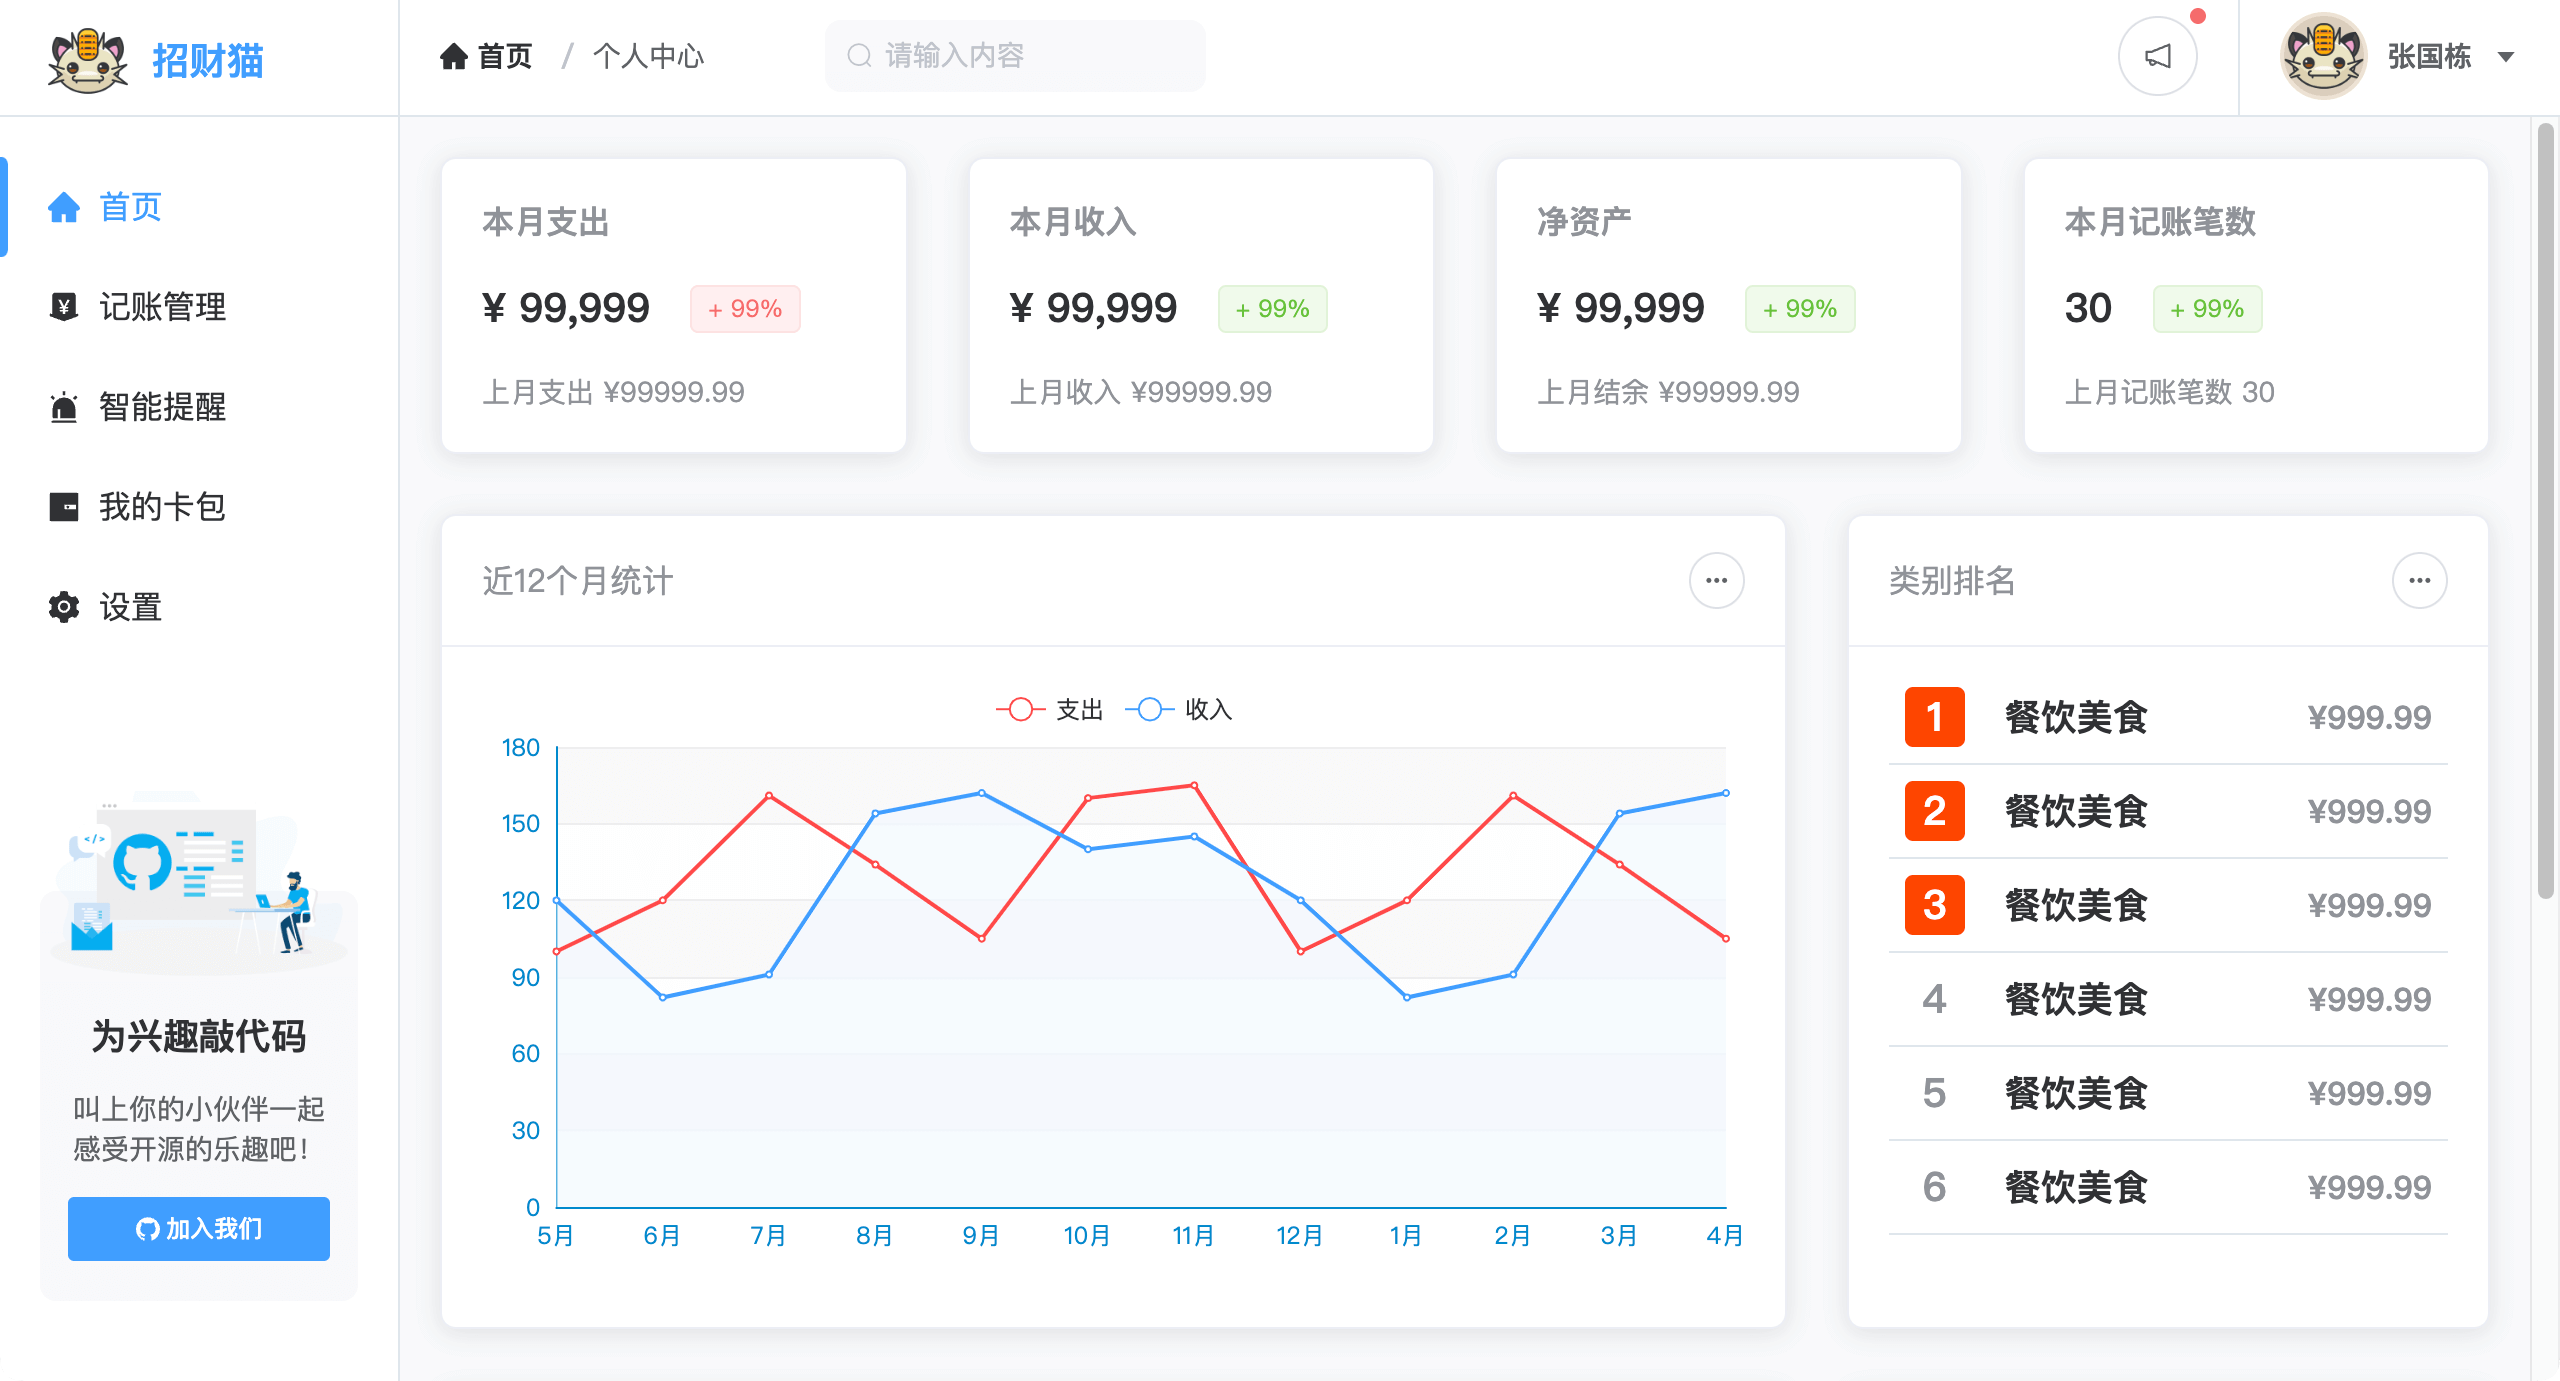Click the 智能提醒 alarm icon
This screenshot has width=2560, height=1381.
(x=64, y=407)
